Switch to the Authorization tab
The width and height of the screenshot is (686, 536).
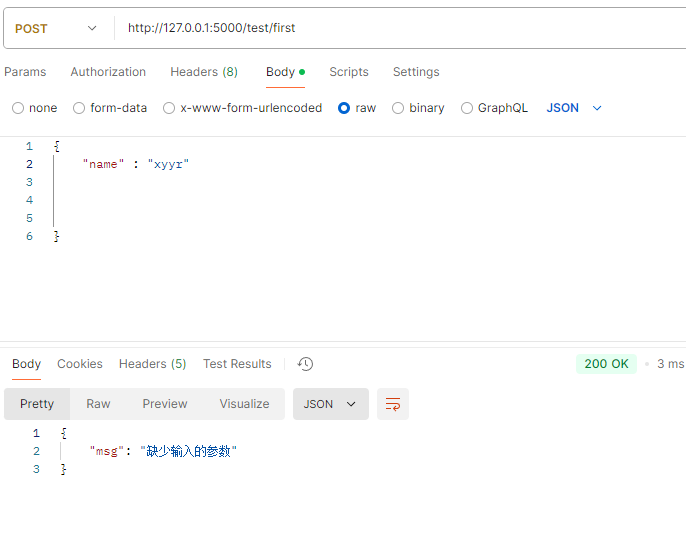click(108, 72)
